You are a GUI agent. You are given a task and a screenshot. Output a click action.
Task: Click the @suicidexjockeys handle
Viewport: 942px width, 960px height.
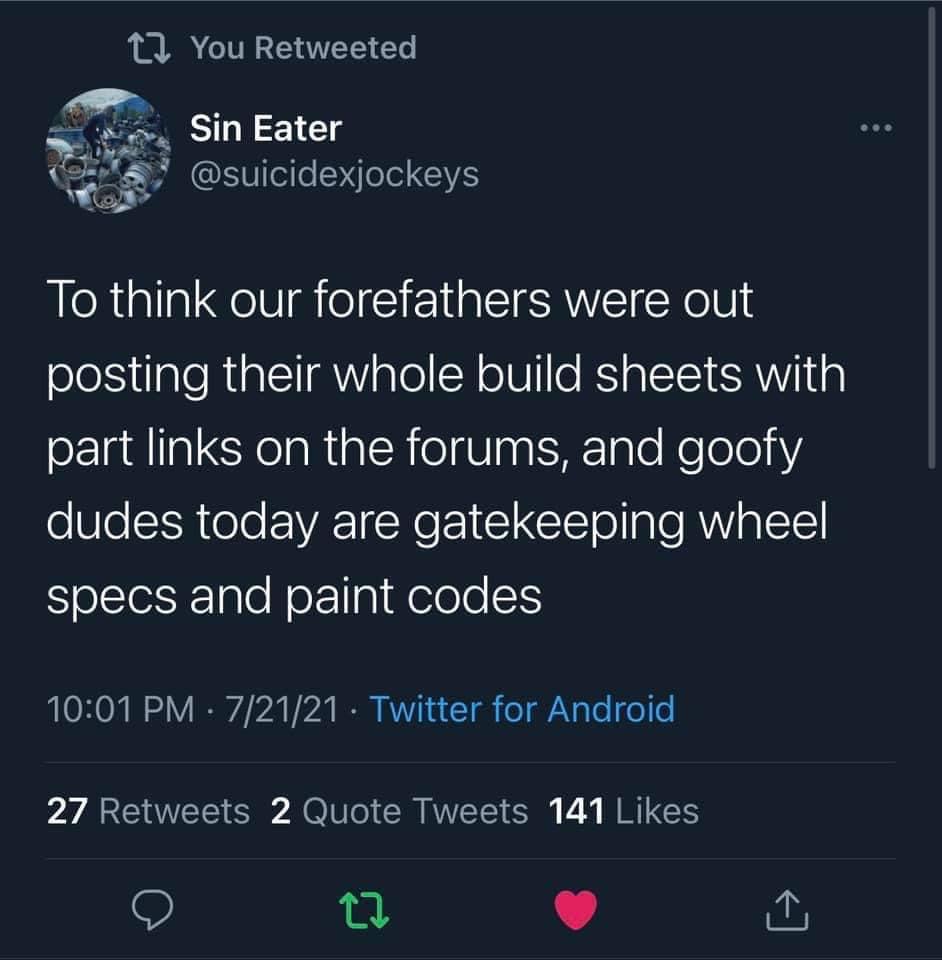[331, 174]
